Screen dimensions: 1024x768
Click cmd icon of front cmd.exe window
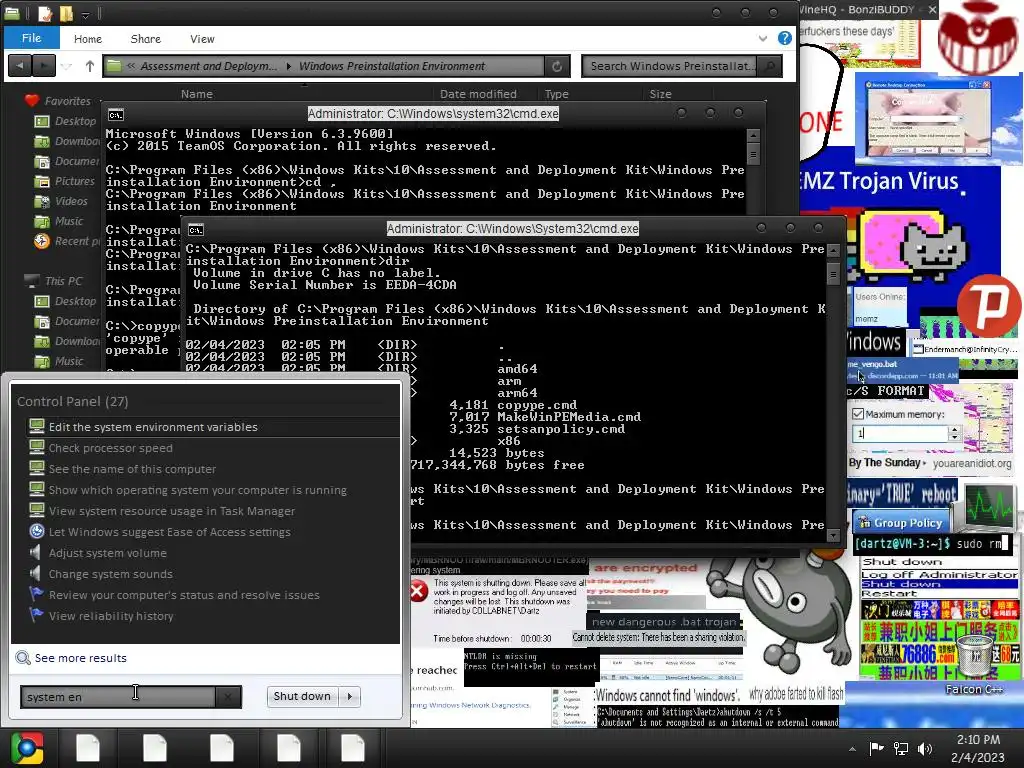[196, 230]
